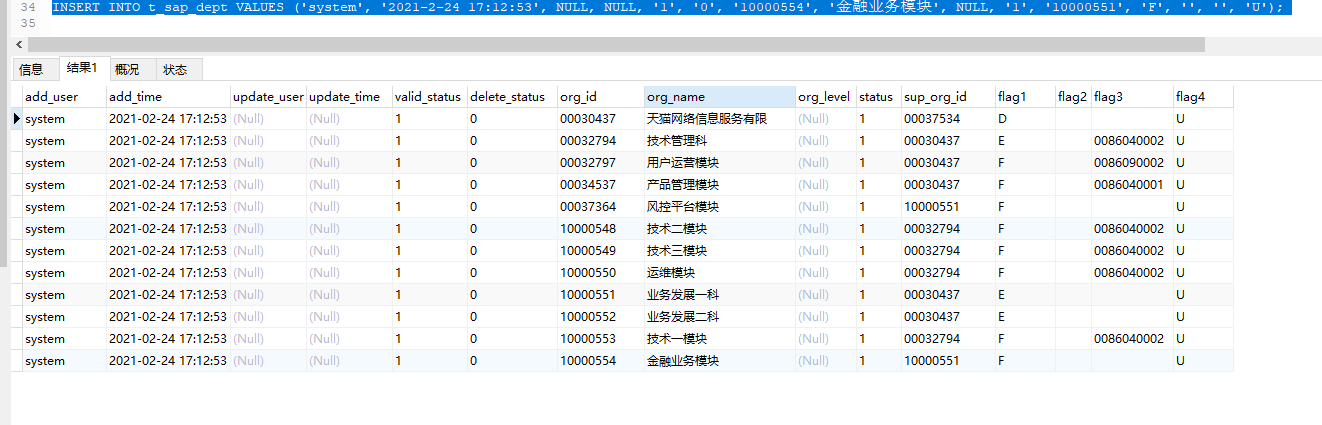The image size is (1322, 425).
Task: Click the org_name cell 业务发展一科
Action: [x=720, y=295]
